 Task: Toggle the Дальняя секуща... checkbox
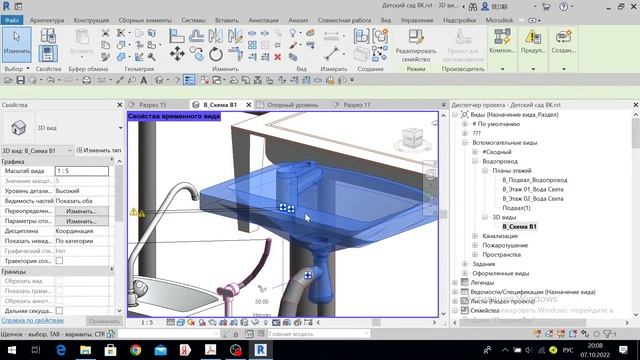(59, 311)
